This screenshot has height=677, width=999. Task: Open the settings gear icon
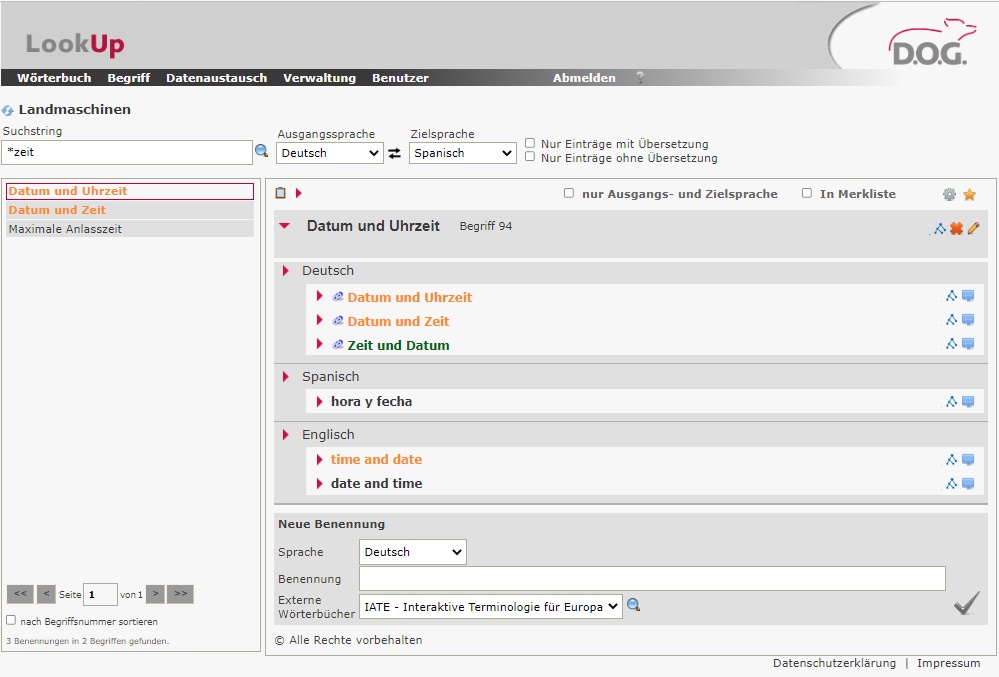point(949,195)
